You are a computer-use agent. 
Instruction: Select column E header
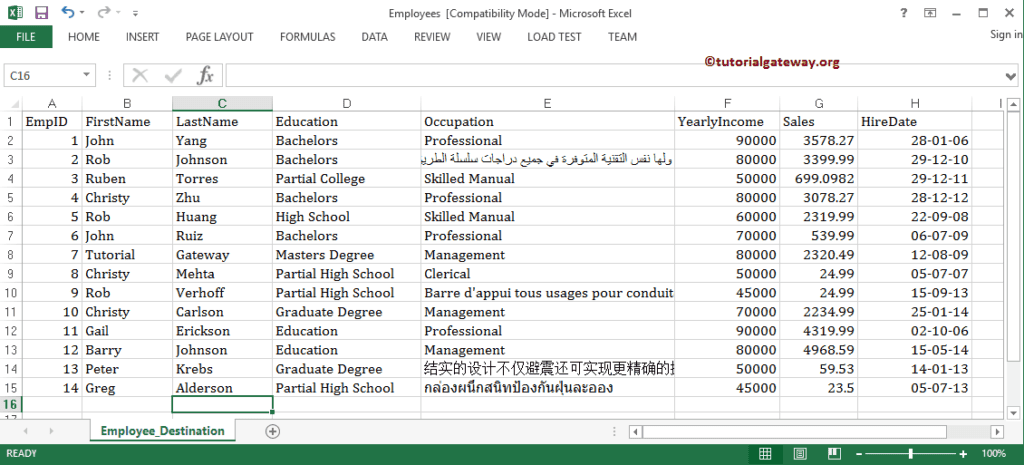click(x=547, y=103)
